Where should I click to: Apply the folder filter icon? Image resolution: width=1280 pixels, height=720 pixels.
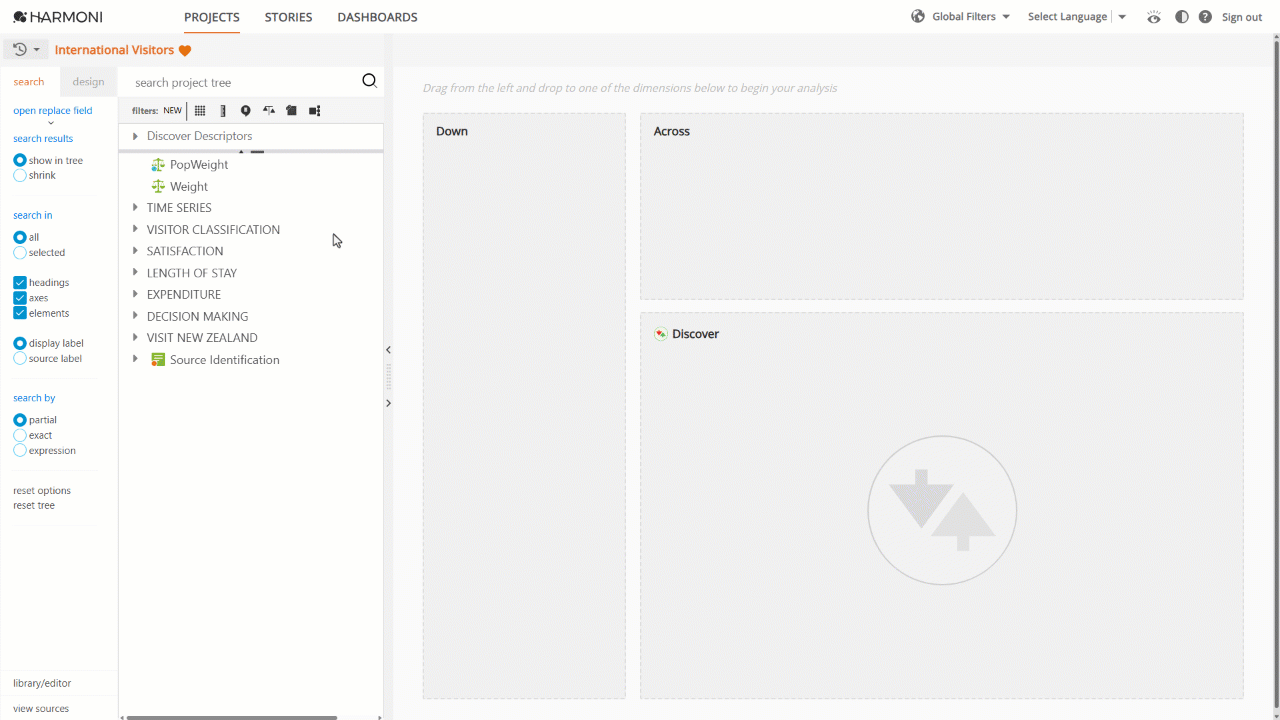291,111
